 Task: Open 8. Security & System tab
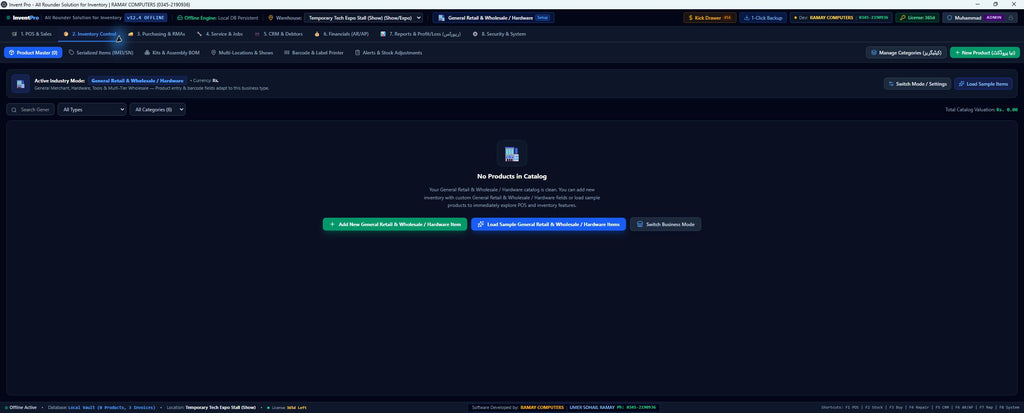(499, 33)
